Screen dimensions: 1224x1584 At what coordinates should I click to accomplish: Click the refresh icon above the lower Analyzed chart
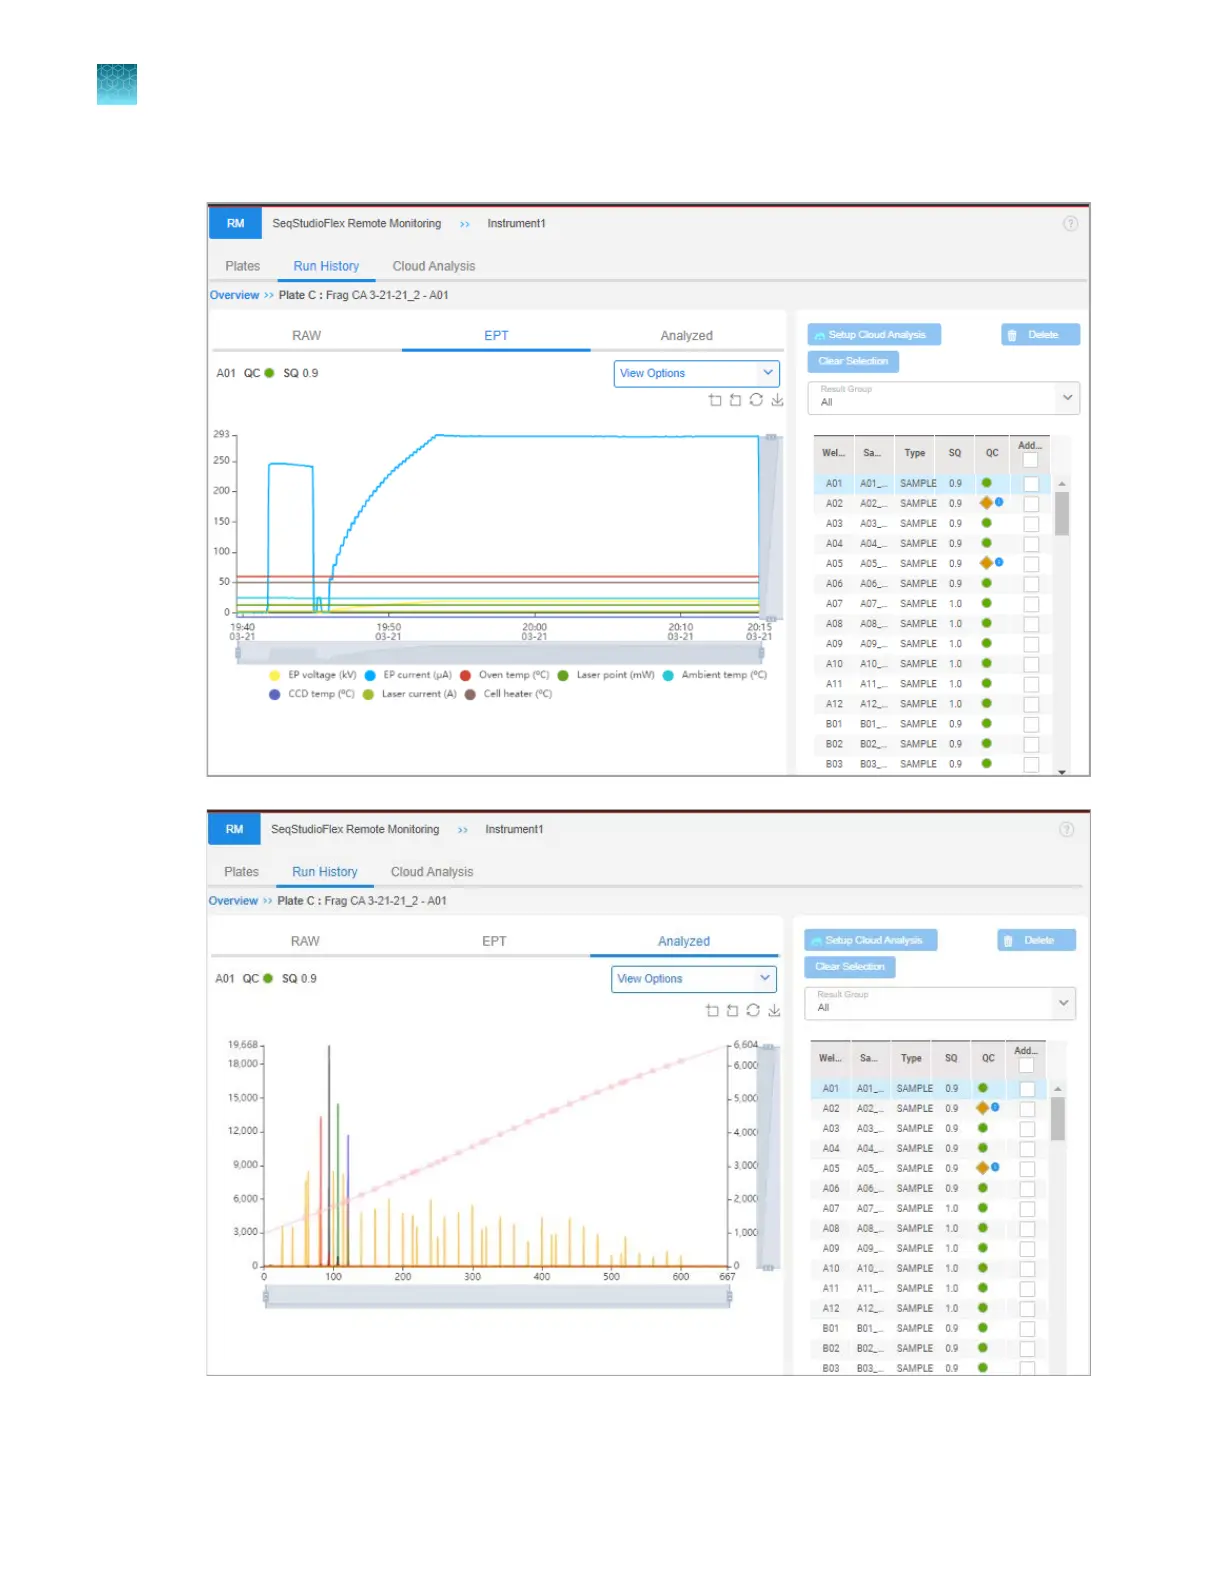point(753,1010)
